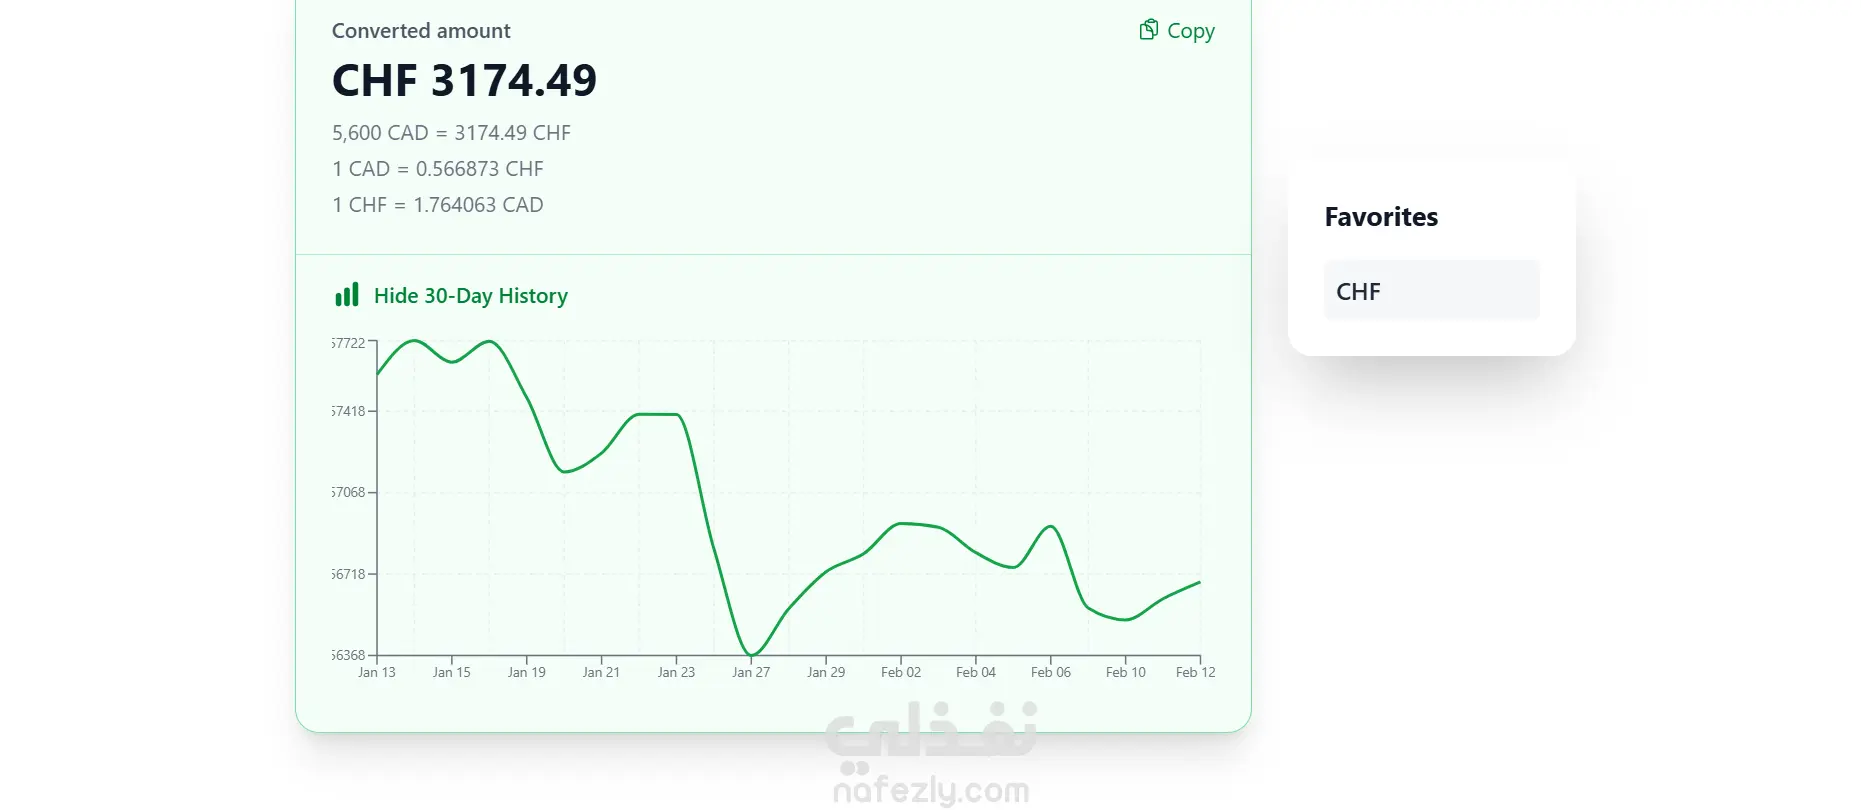1861x810 pixels.
Task: Click the 1 CHF = 1.764063 CAD rate
Action: (x=437, y=205)
